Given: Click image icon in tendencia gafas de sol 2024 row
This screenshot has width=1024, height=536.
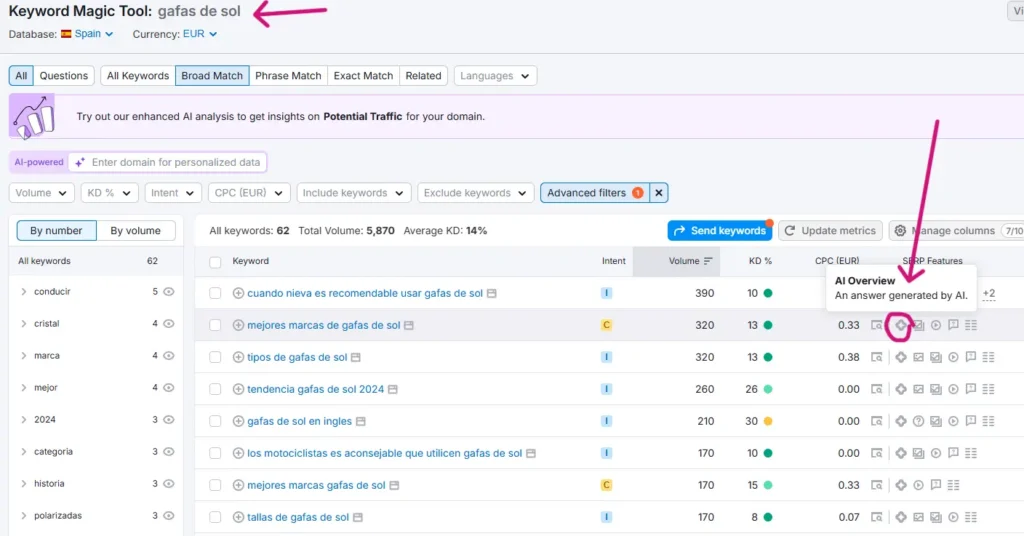Looking at the screenshot, I should pos(918,389).
